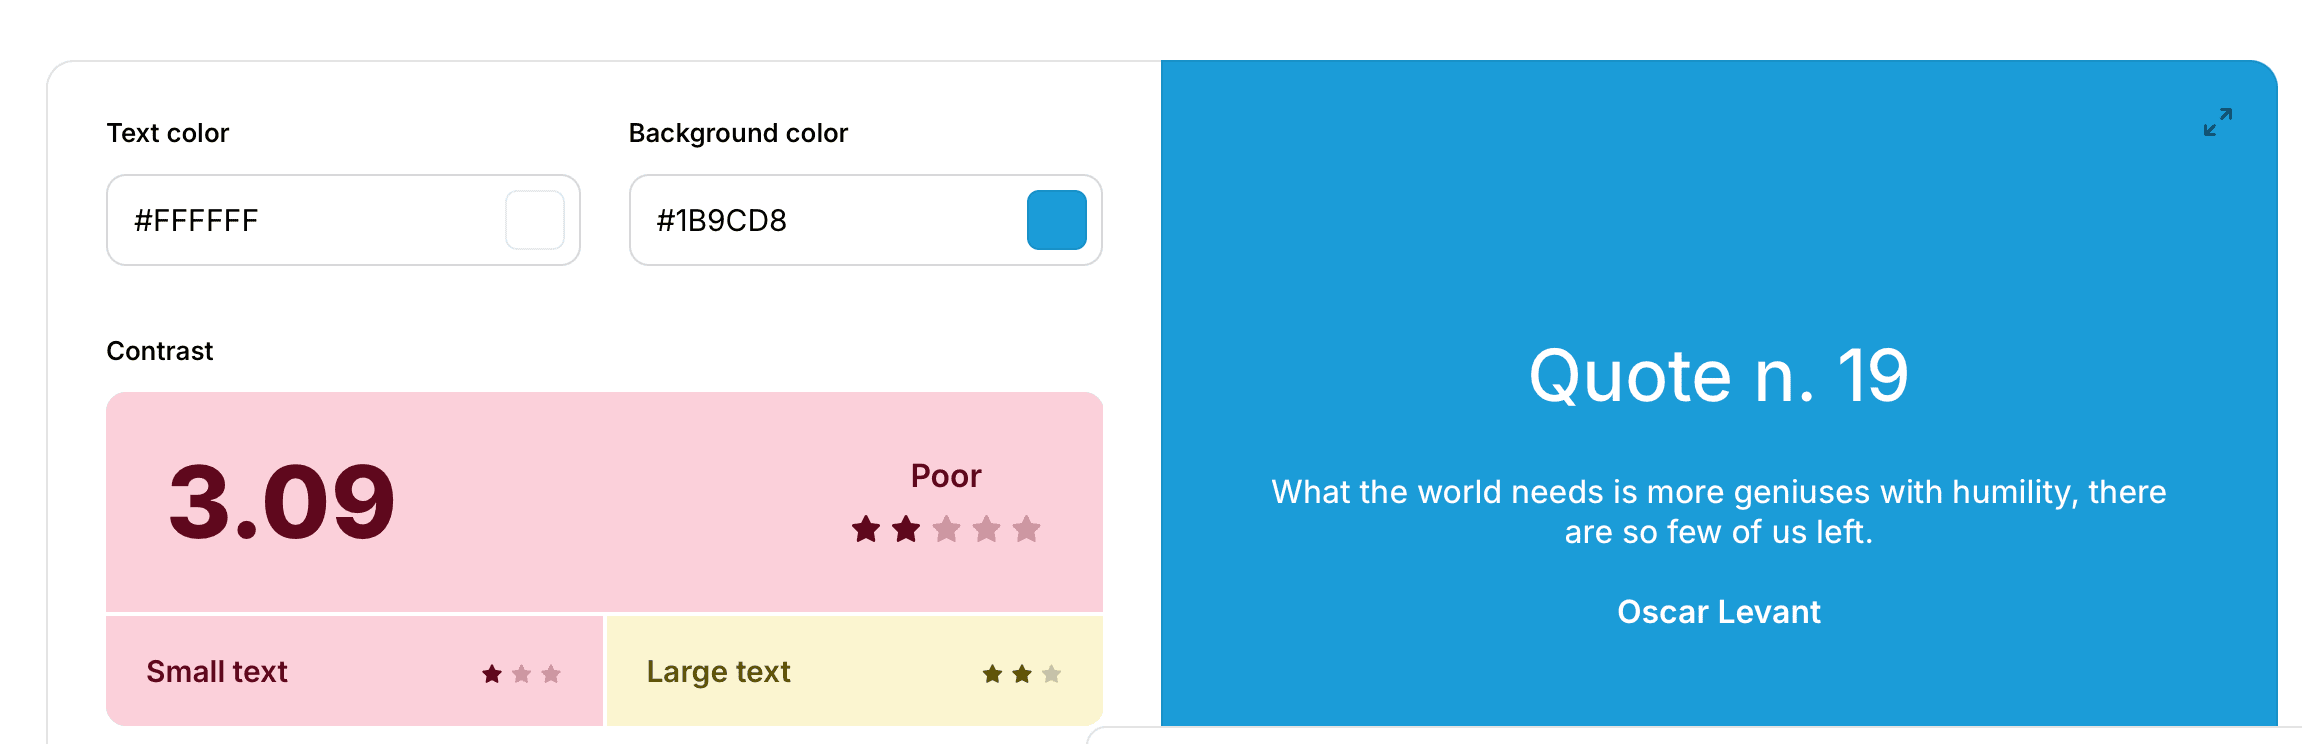The width and height of the screenshot is (2302, 744).
Task: Click the Text color label
Action: tap(168, 133)
